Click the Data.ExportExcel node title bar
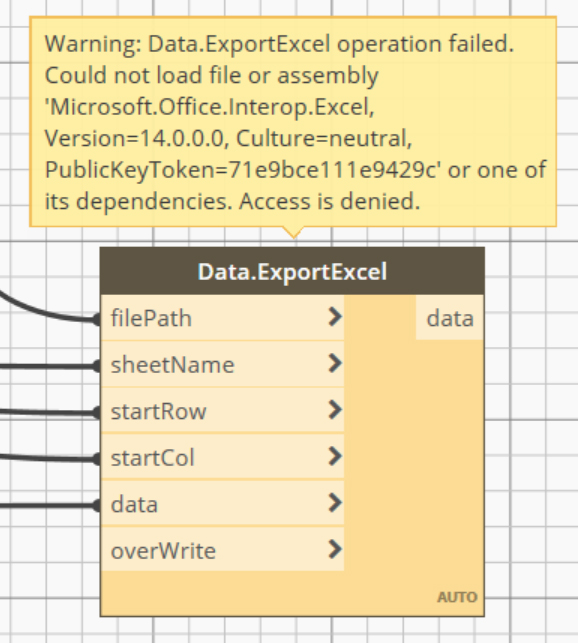578x643 pixels. [x=292, y=271]
